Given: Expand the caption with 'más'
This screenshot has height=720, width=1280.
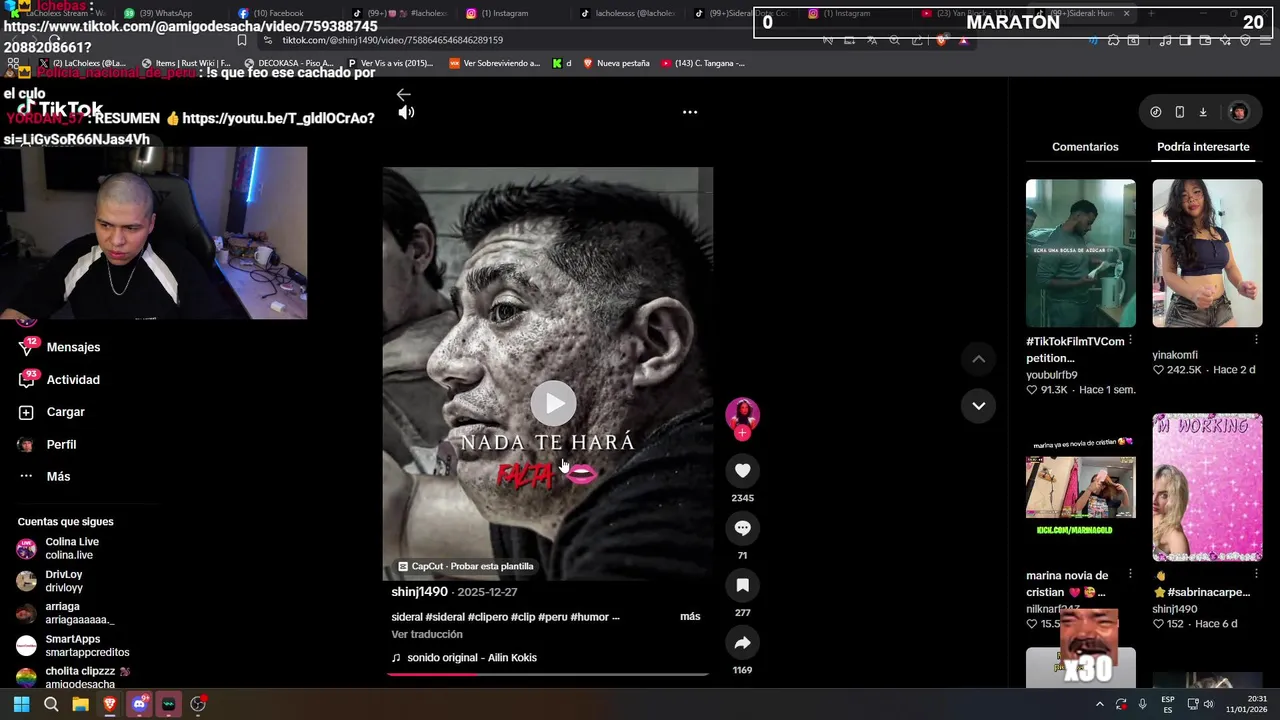Looking at the screenshot, I should (690, 617).
